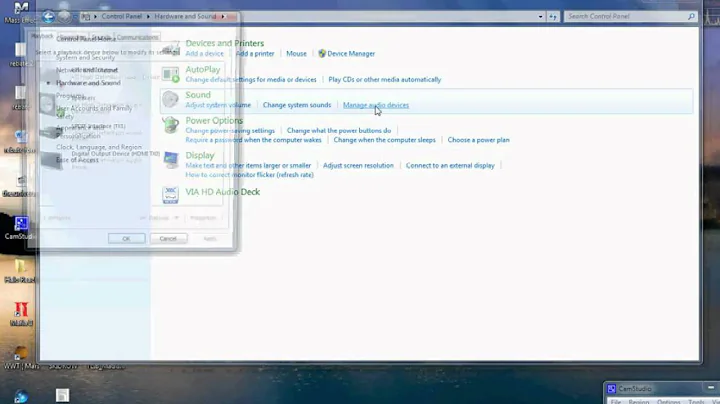Switch to Playback tab in Sound dialog

42,36
